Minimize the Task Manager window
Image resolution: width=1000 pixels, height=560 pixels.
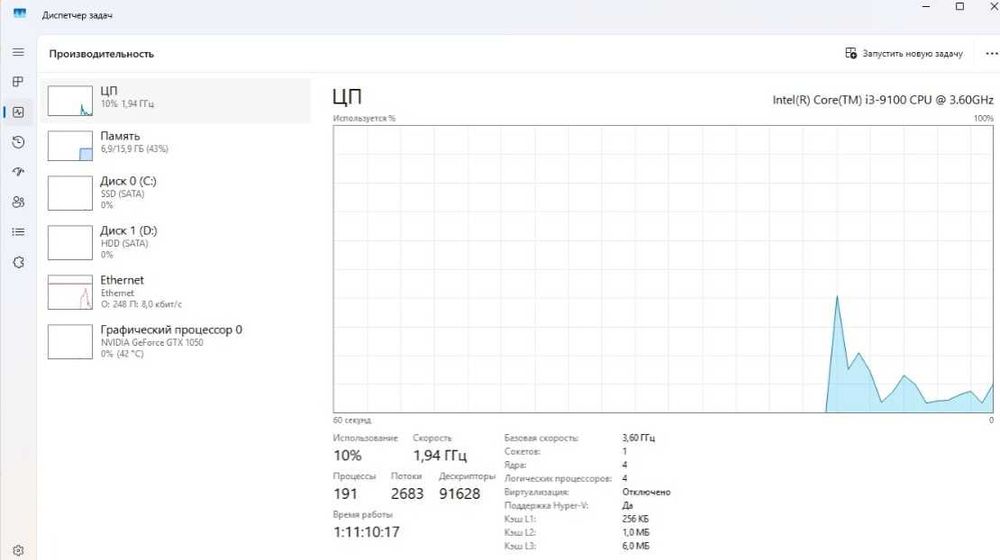pos(926,6)
